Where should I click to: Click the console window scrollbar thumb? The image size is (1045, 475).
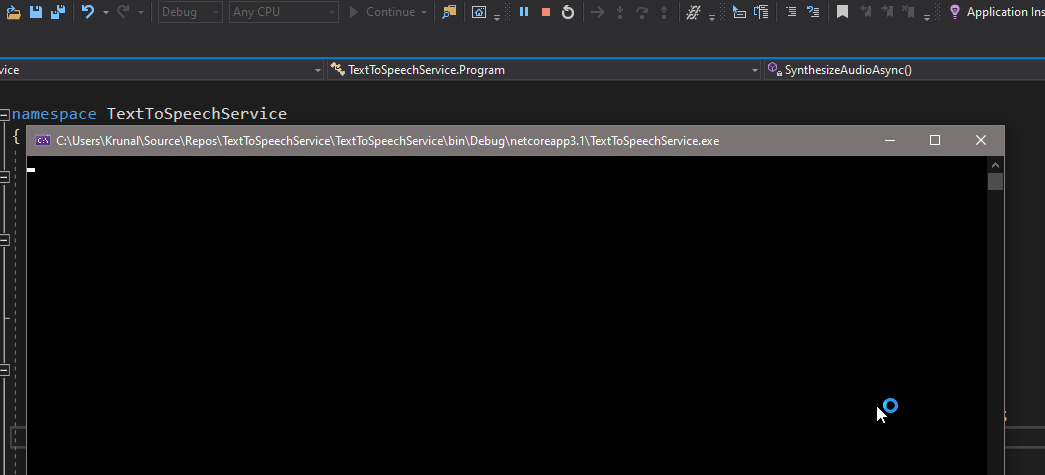coord(995,181)
